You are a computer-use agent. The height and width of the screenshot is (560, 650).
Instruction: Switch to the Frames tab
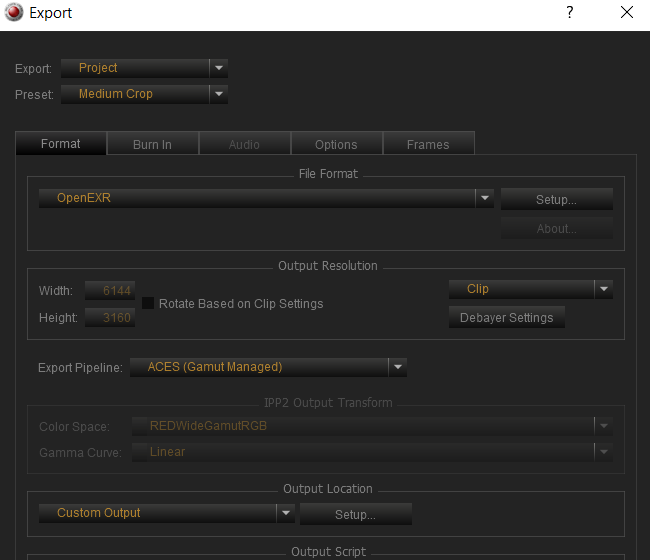[x=428, y=144]
